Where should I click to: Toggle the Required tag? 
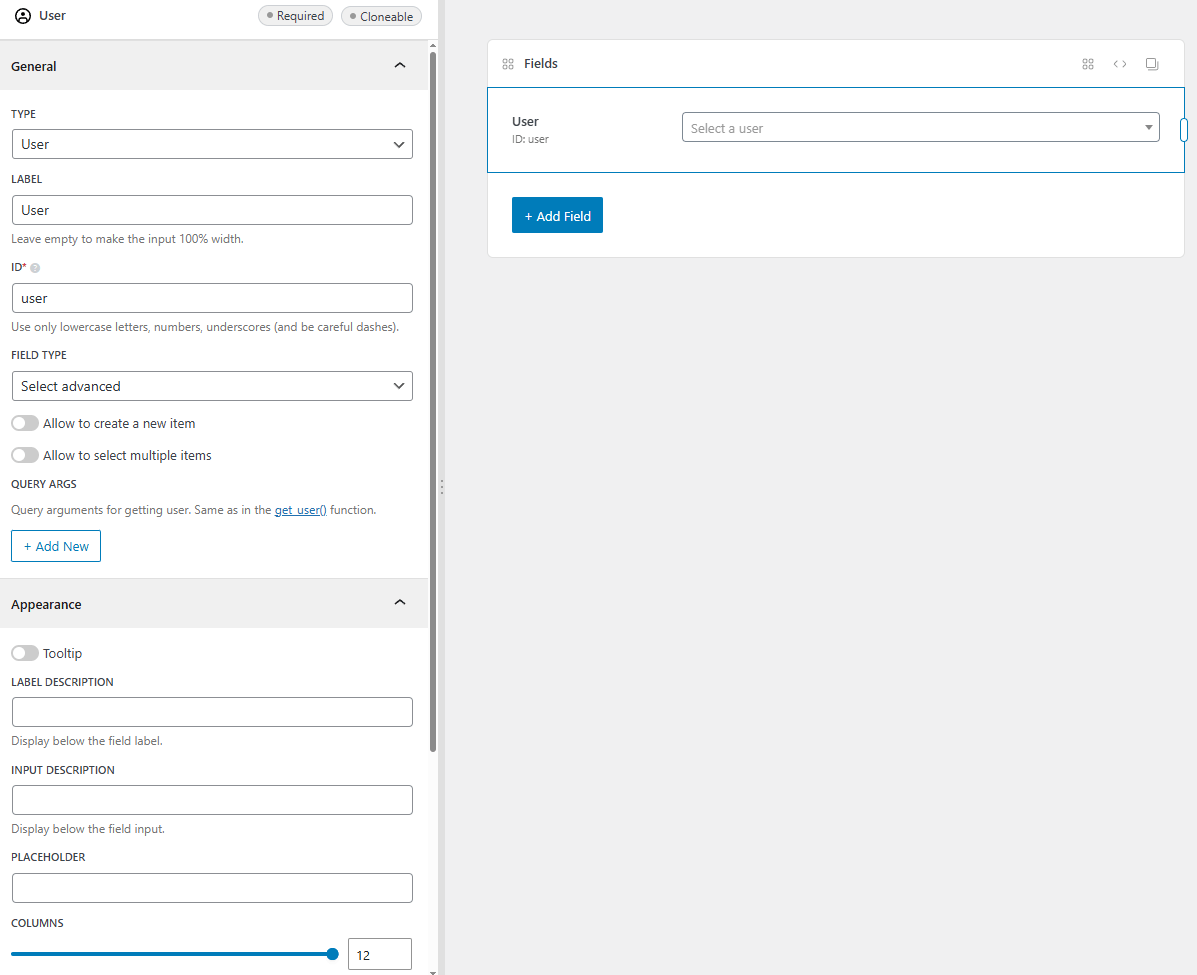[295, 16]
